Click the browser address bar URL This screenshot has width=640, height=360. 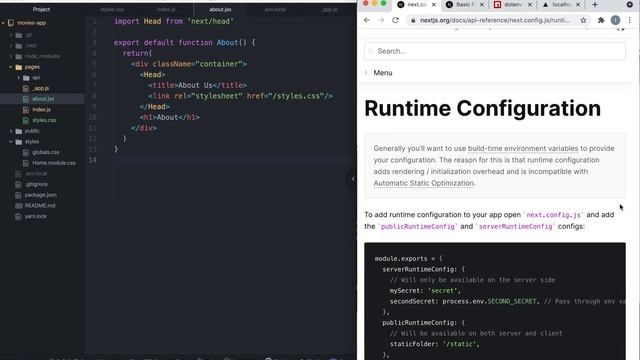[x=495, y=20]
